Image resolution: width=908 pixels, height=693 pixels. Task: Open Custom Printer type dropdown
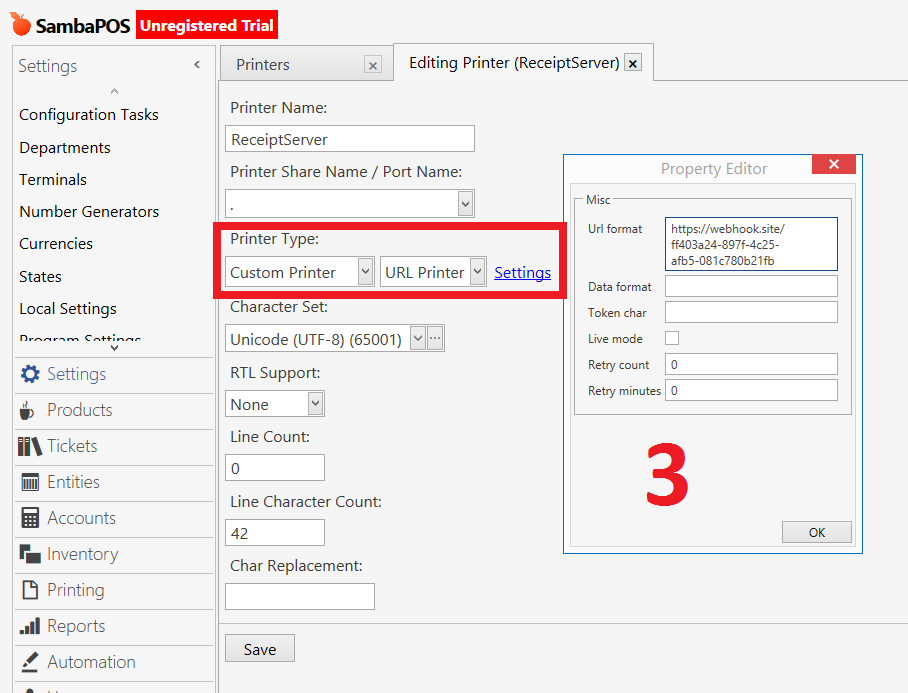point(365,272)
